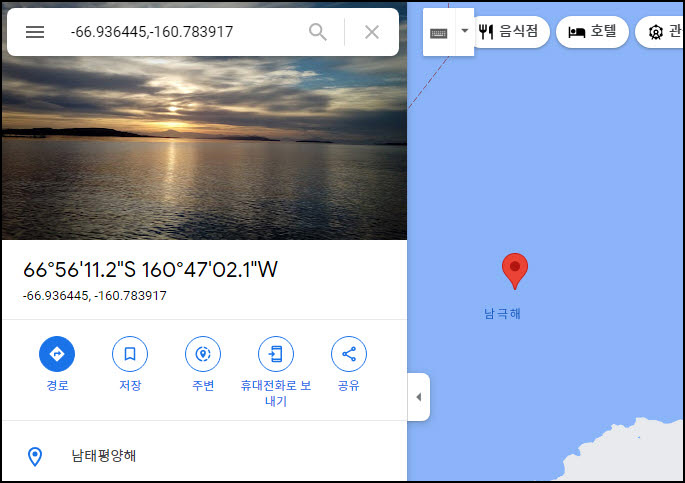Click the 남태평양해 location row

[x=204, y=456]
